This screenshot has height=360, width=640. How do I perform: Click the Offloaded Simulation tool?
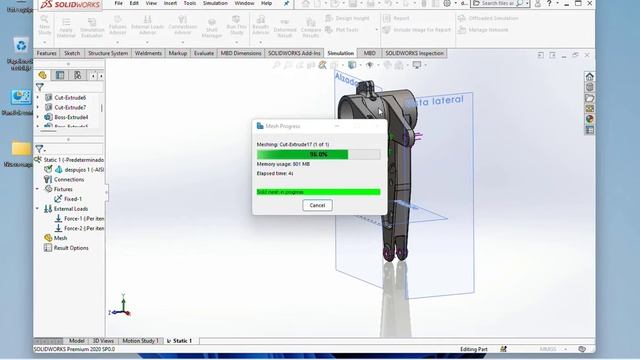pyautogui.click(x=488, y=18)
